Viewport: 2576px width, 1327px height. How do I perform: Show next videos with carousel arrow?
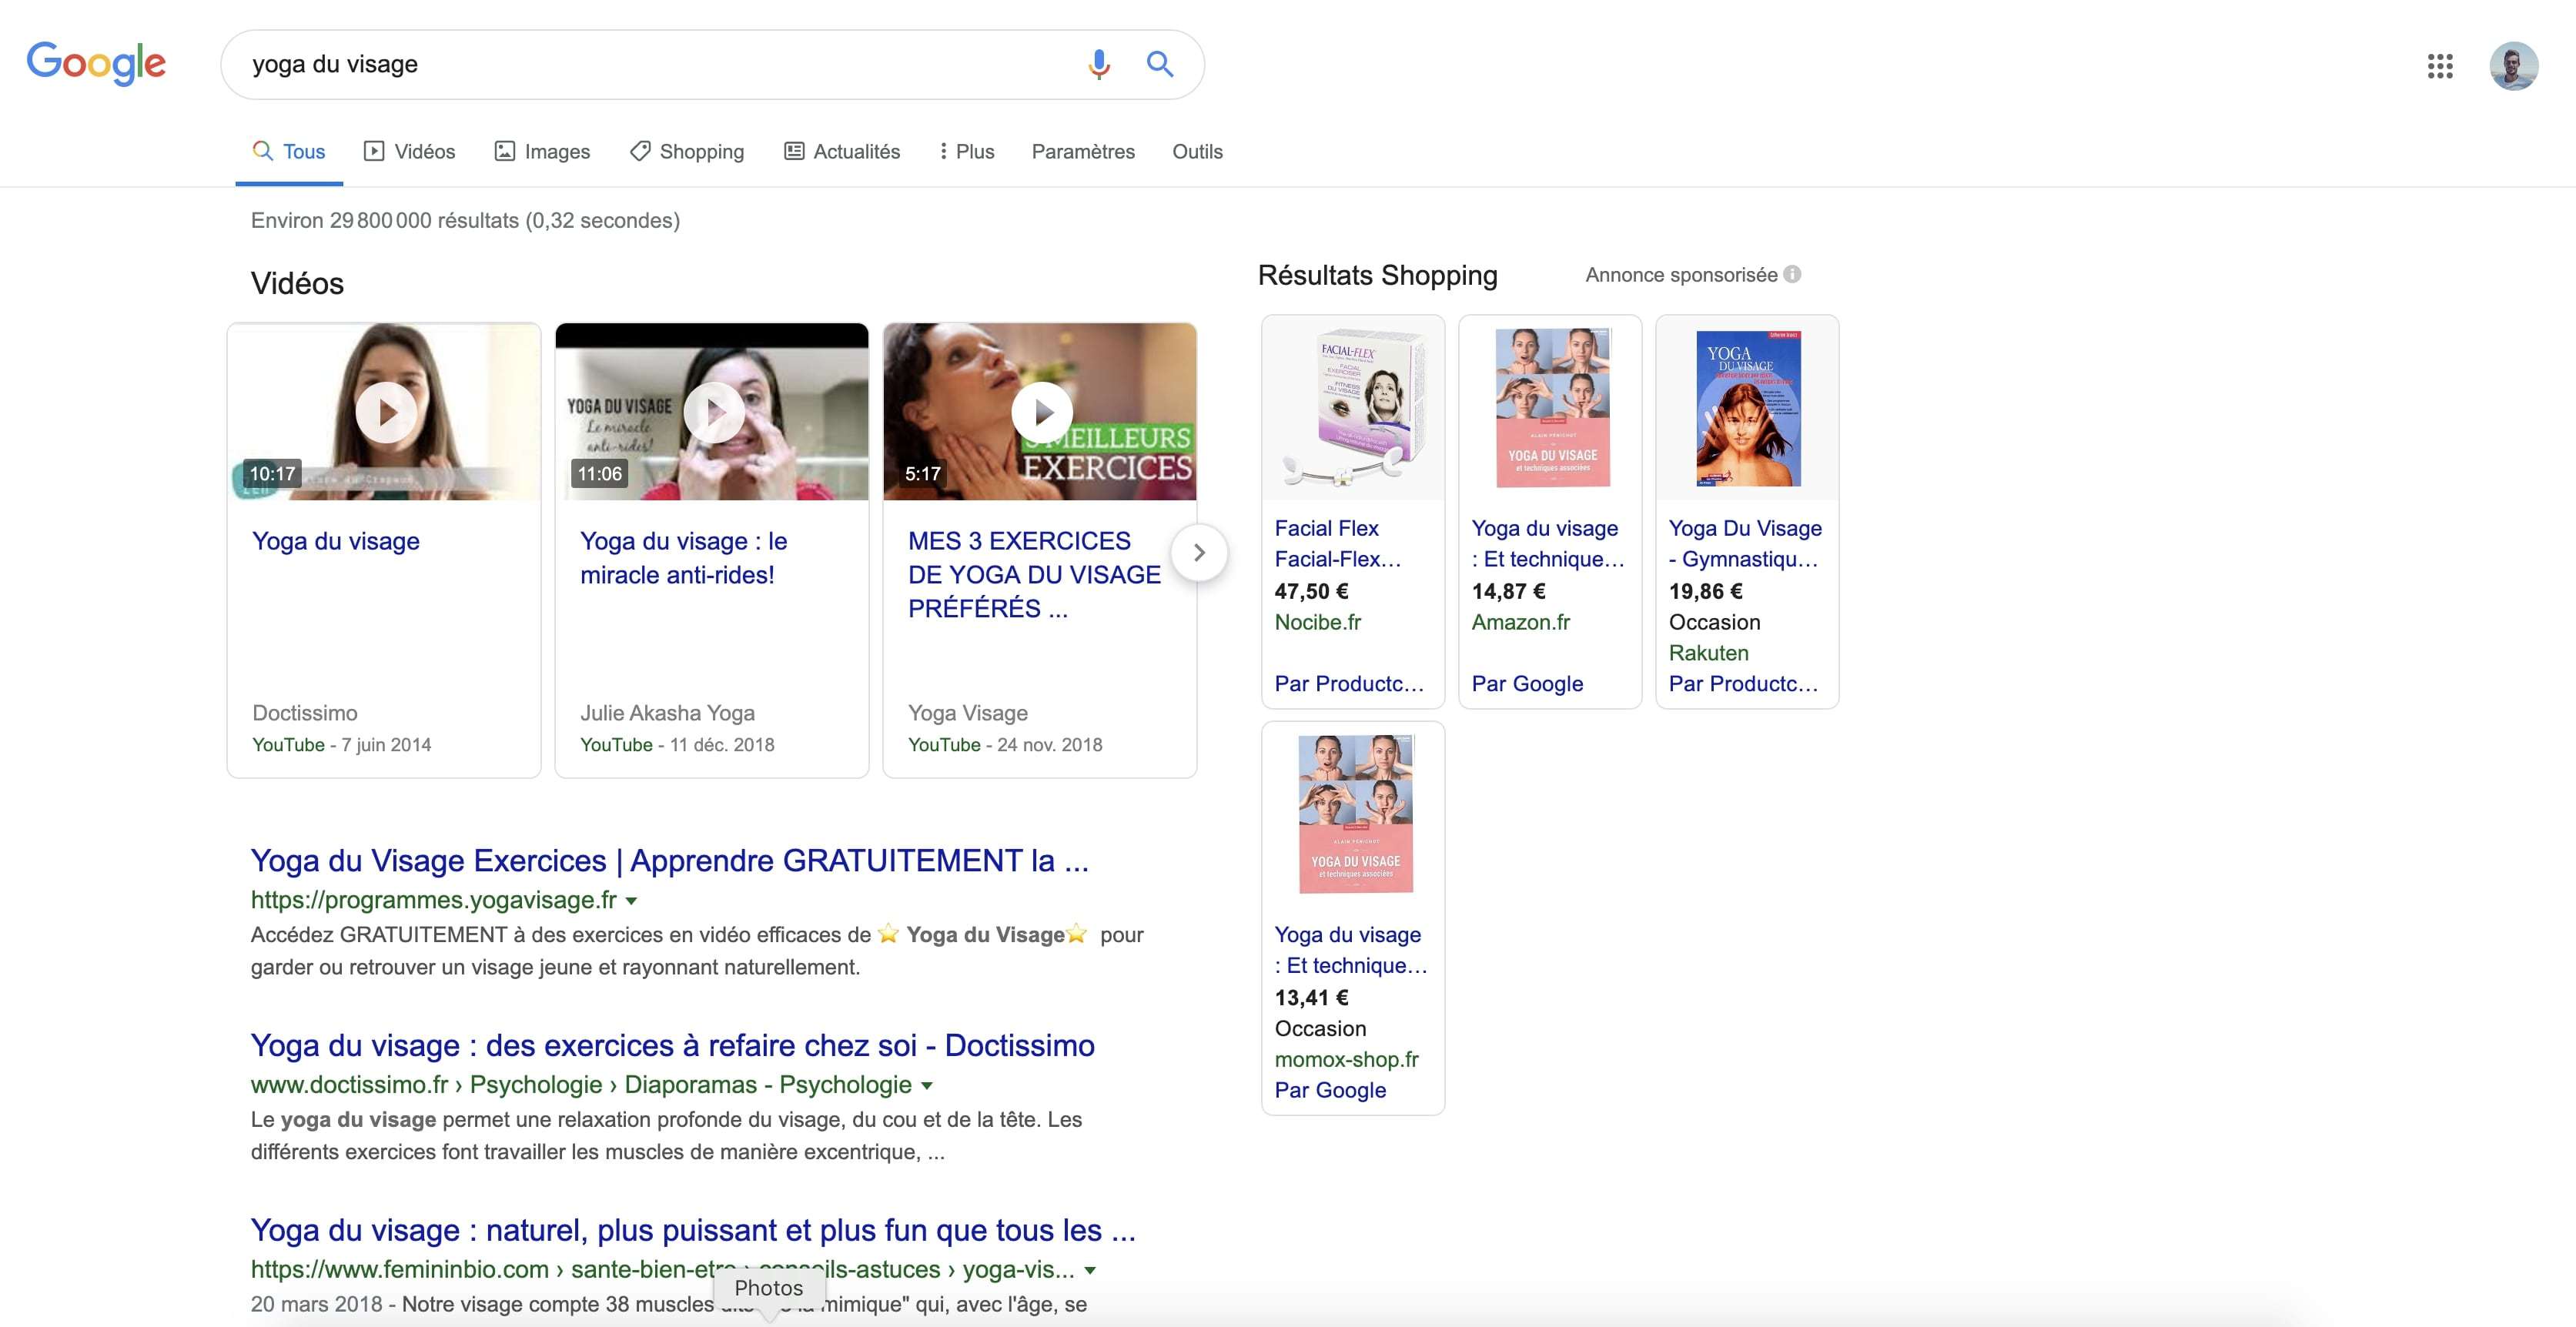point(1199,552)
